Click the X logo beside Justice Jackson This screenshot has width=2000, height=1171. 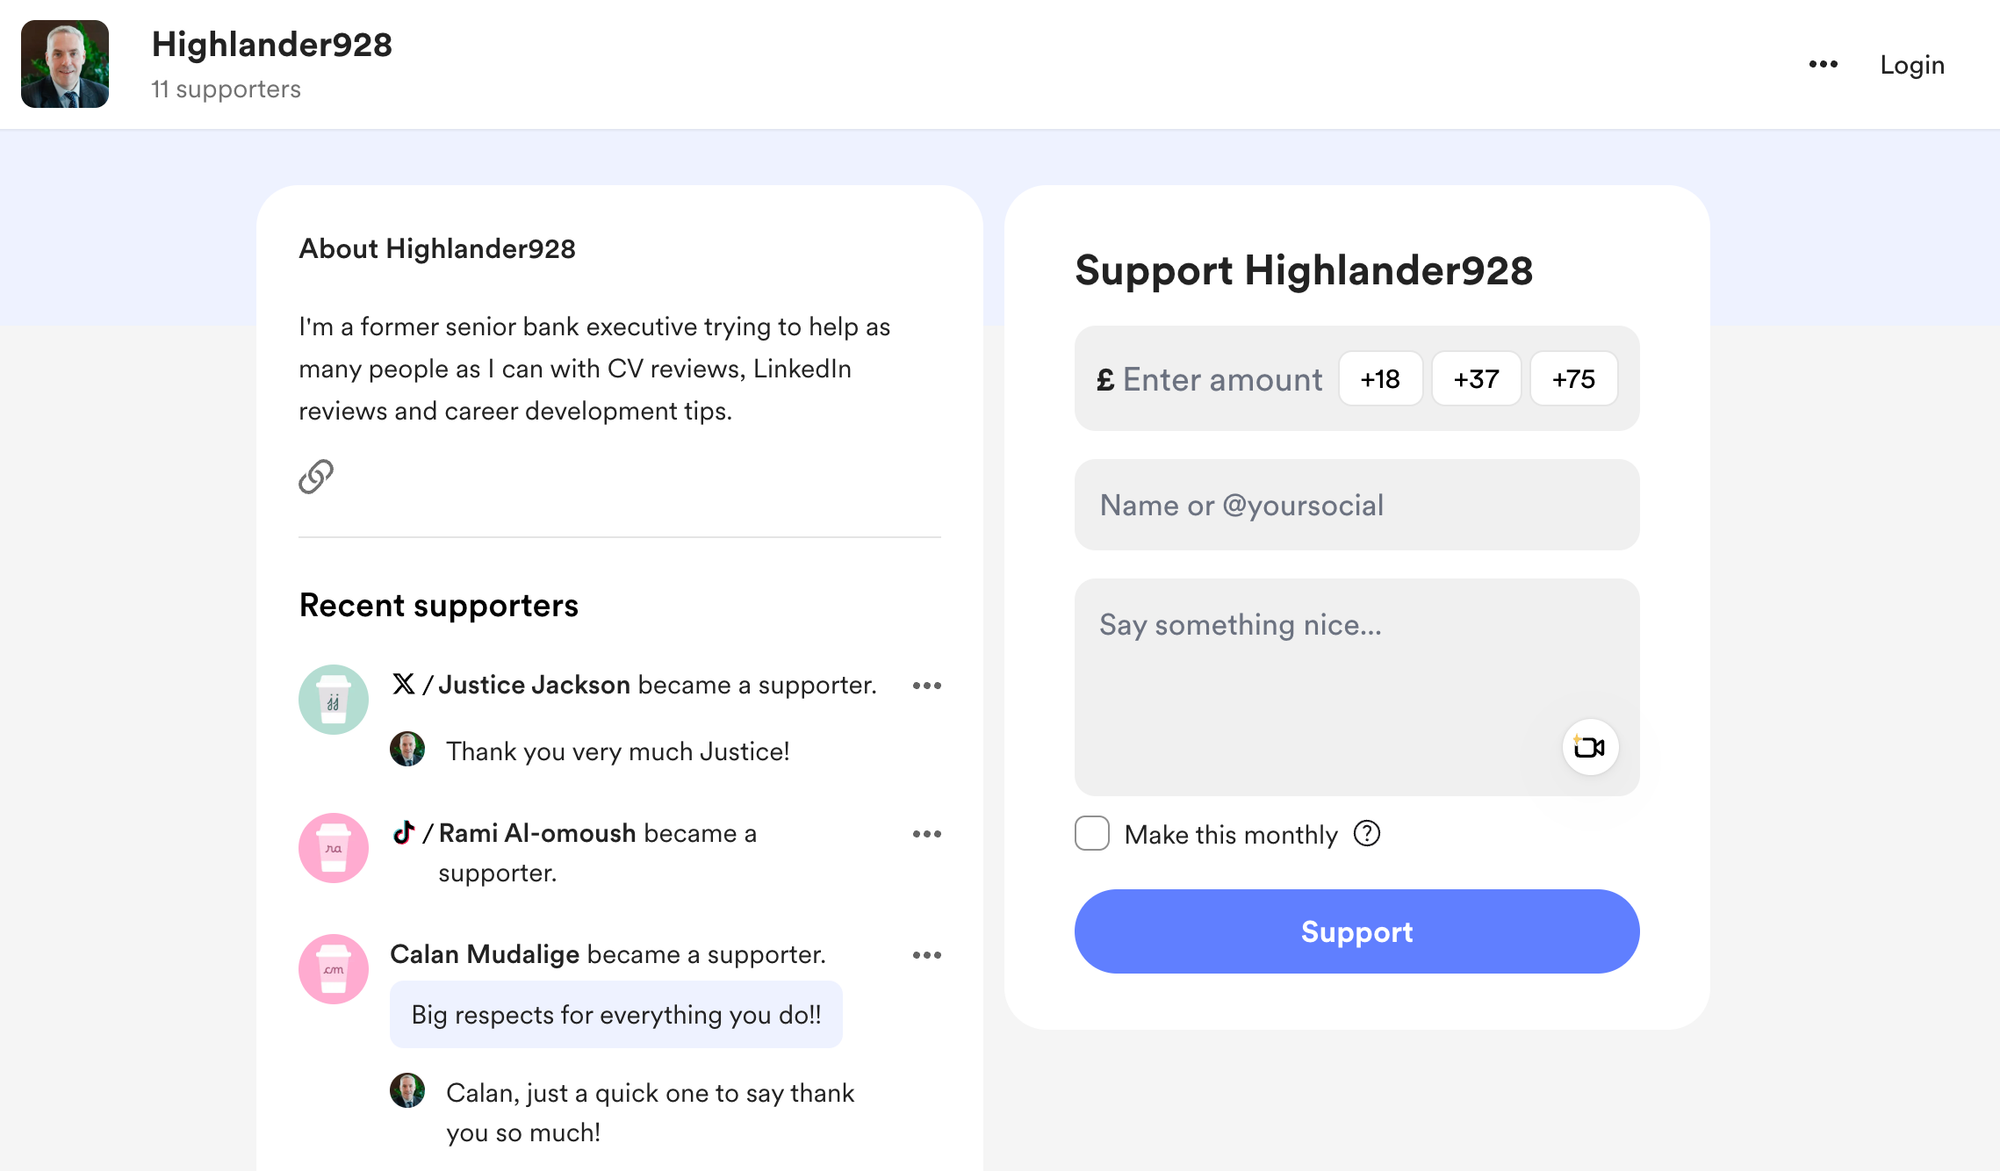403,684
